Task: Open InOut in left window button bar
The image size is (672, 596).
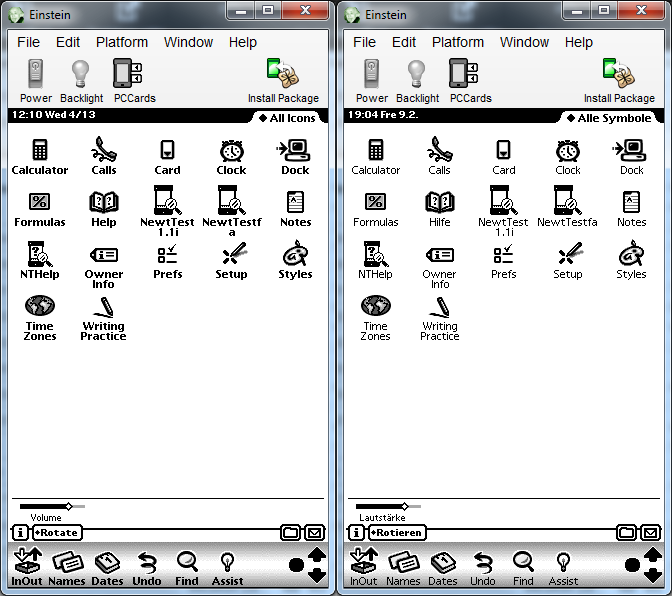Action: 27,566
